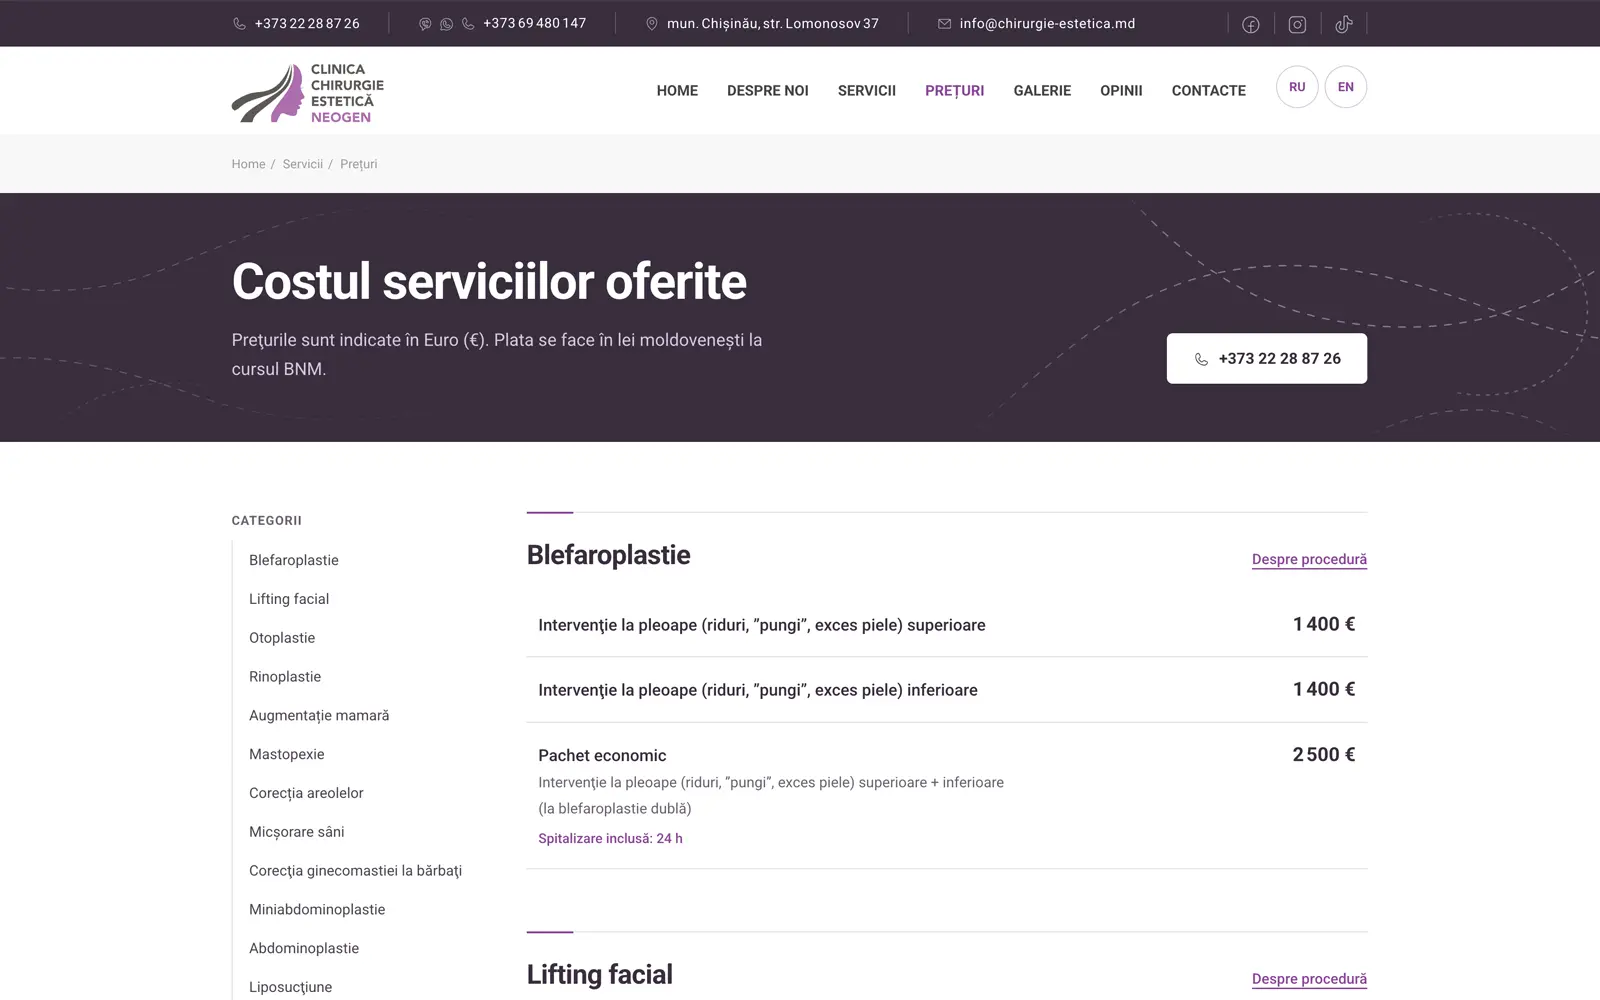This screenshot has width=1600, height=1000.
Task: Open the Facebook icon in top bar
Action: point(1250,24)
